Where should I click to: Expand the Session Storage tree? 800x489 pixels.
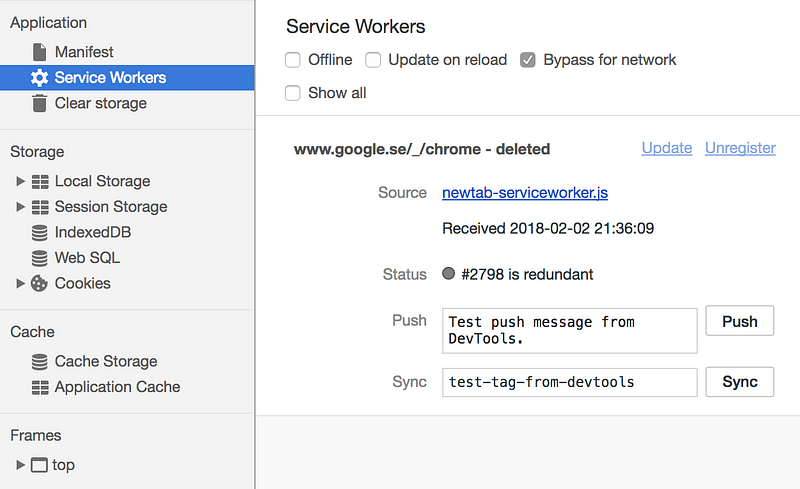(x=20, y=207)
